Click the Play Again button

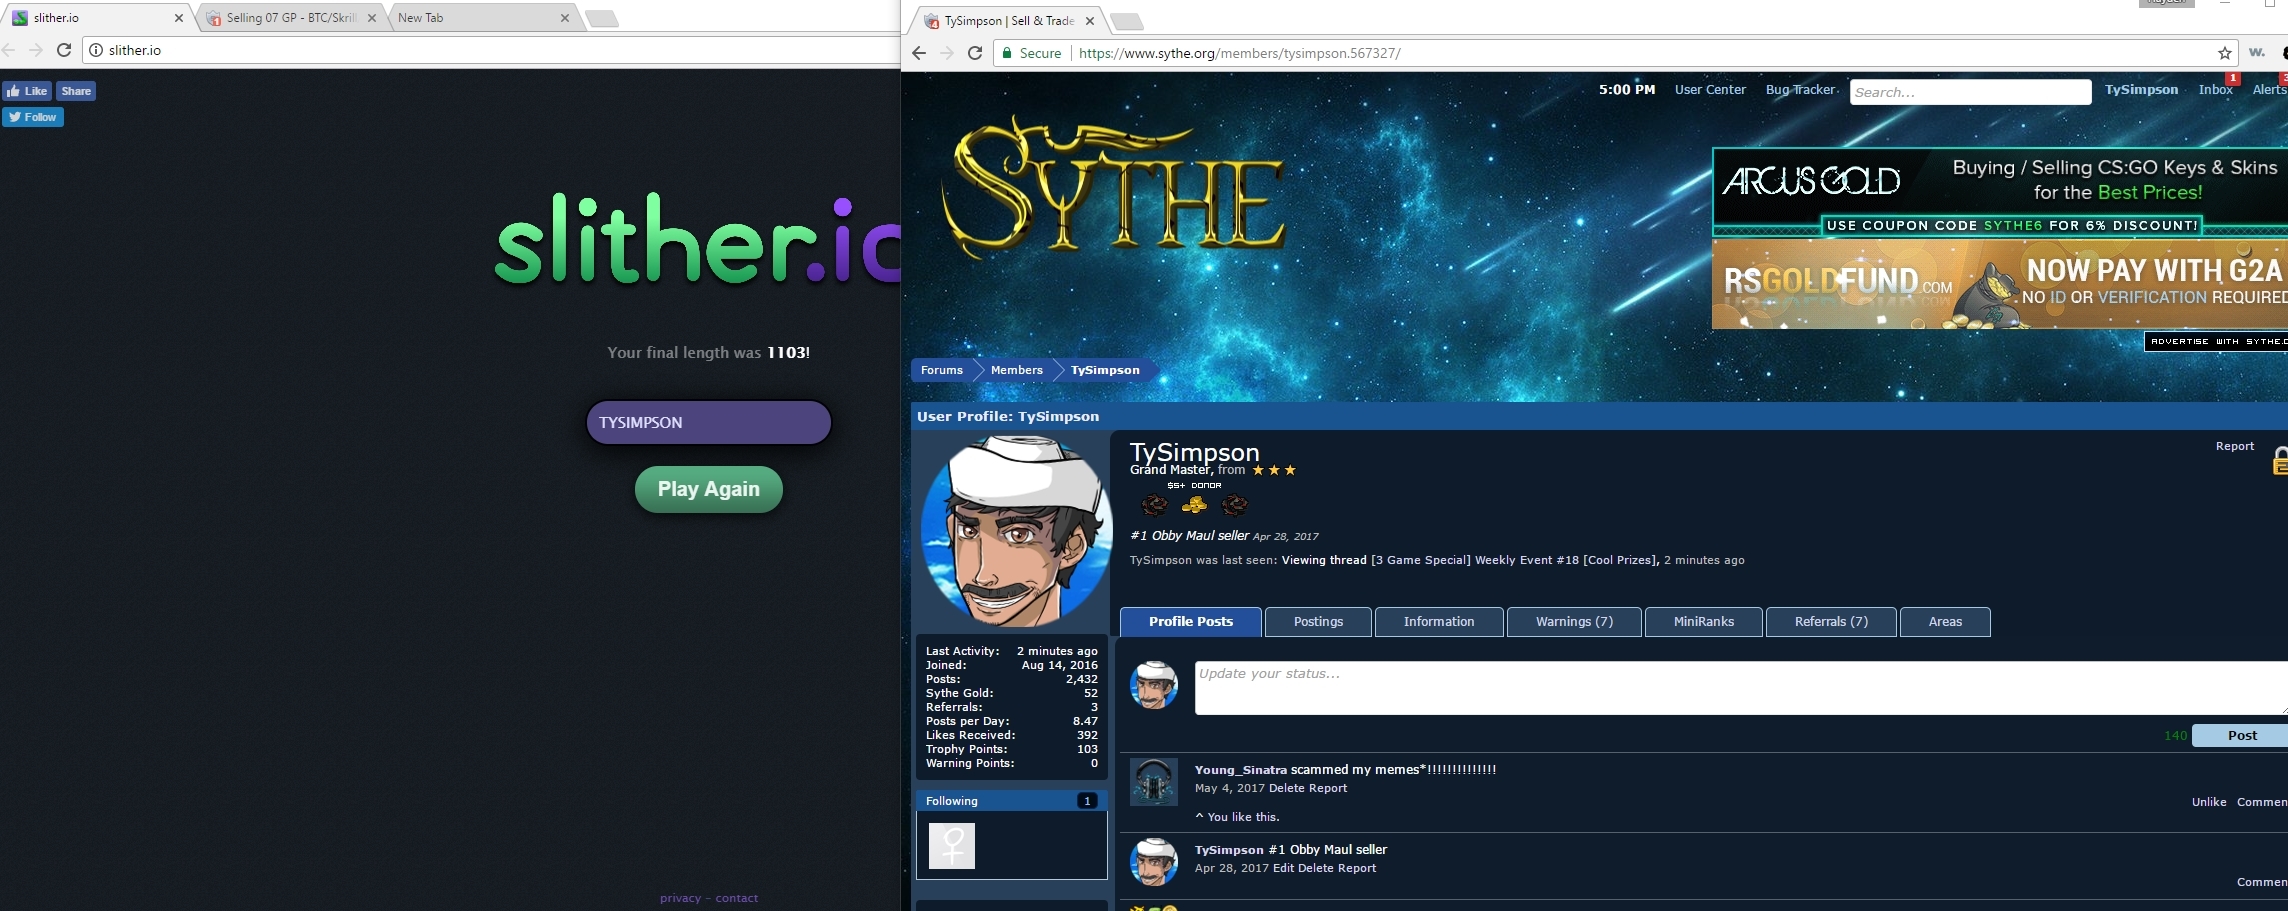click(x=709, y=489)
